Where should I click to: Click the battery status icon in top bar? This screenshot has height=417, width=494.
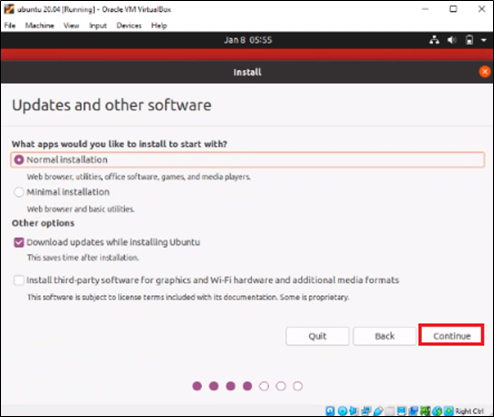tap(469, 40)
